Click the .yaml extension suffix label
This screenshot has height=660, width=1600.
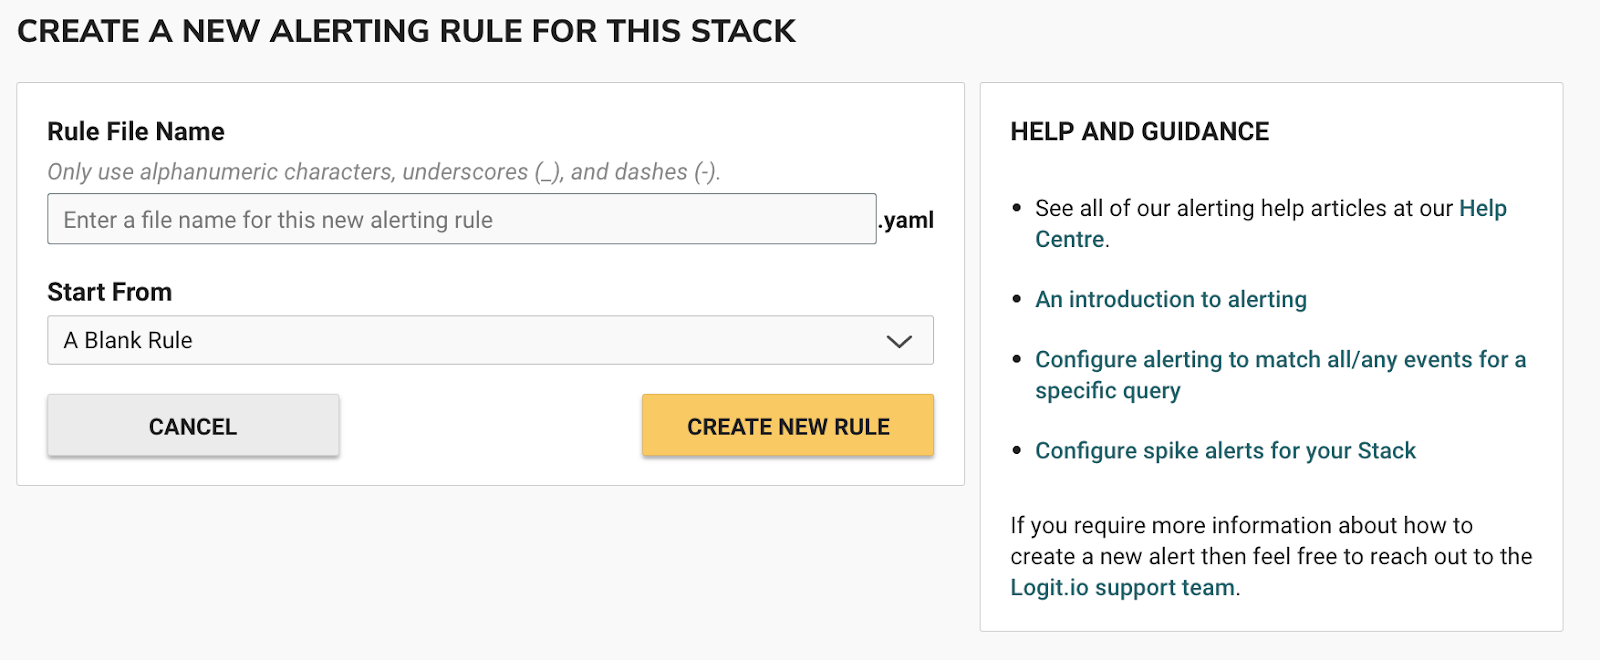pos(908,220)
